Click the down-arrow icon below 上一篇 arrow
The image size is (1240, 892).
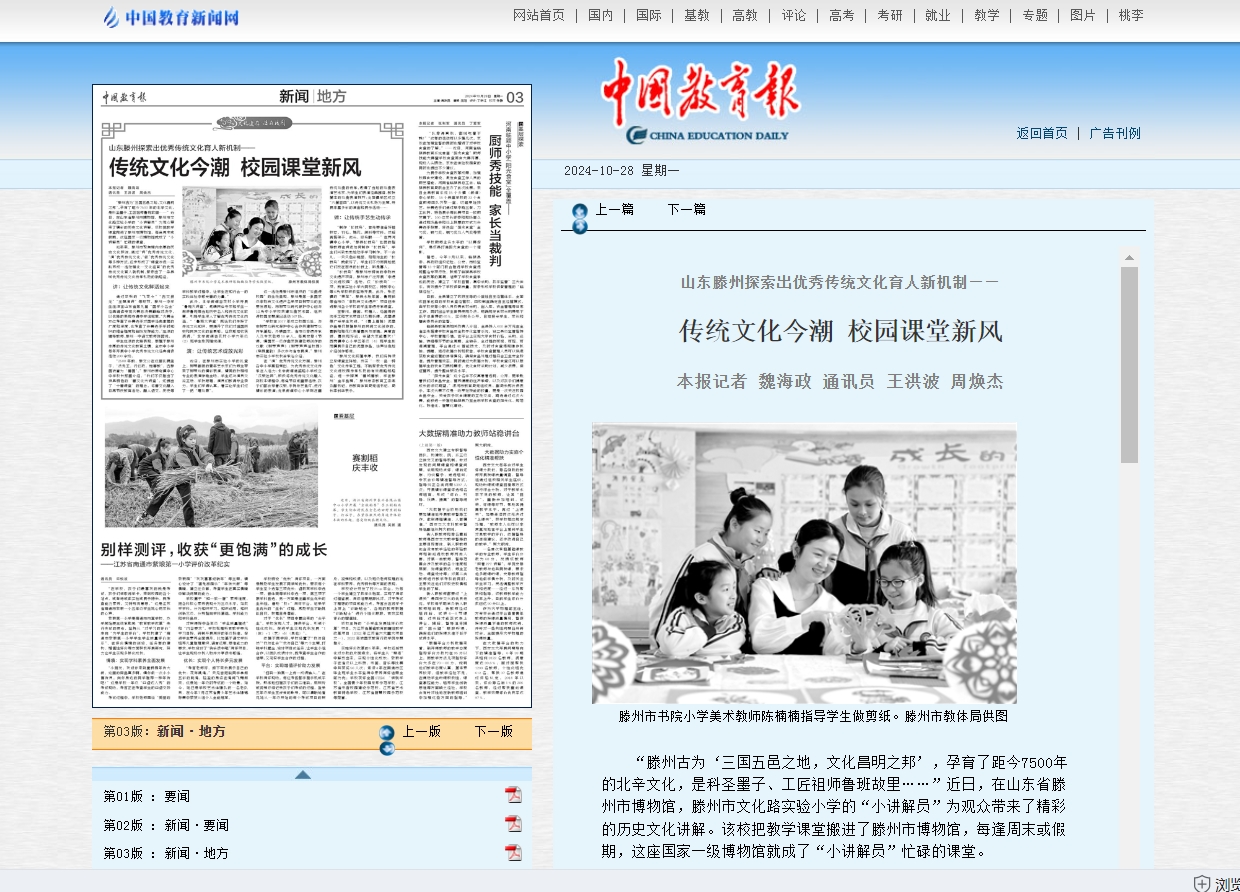click(x=579, y=227)
